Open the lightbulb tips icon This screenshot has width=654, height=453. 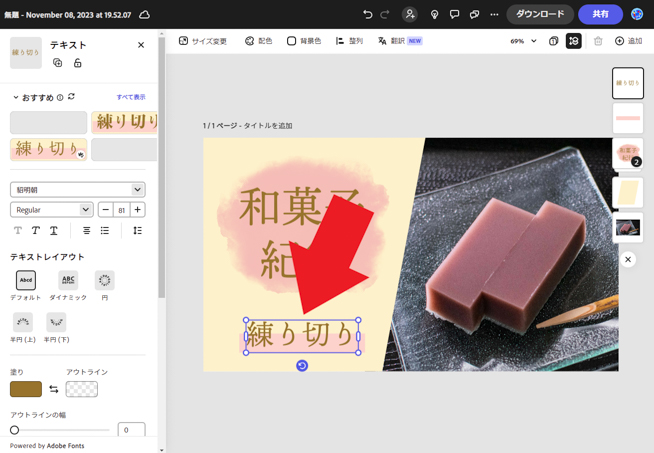pos(434,15)
